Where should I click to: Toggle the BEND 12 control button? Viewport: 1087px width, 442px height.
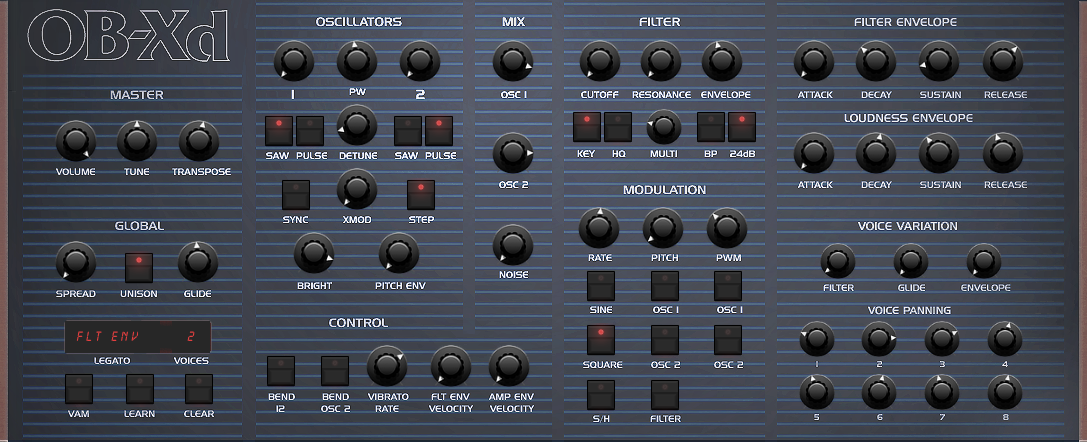(281, 371)
